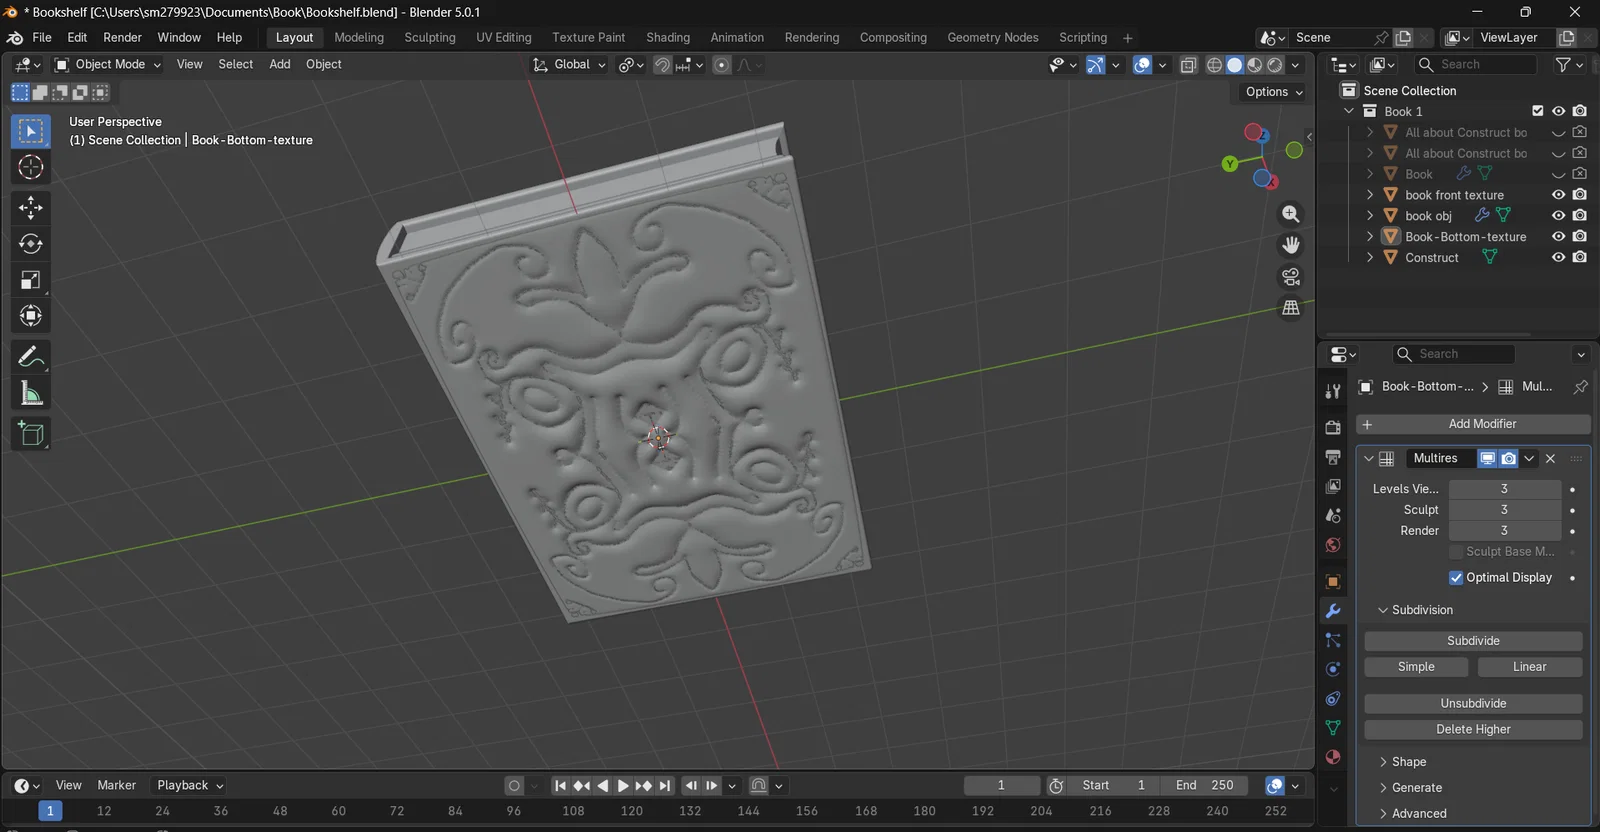Toggle visibility of the Construct object
Image resolution: width=1600 pixels, height=832 pixels.
[x=1558, y=258]
